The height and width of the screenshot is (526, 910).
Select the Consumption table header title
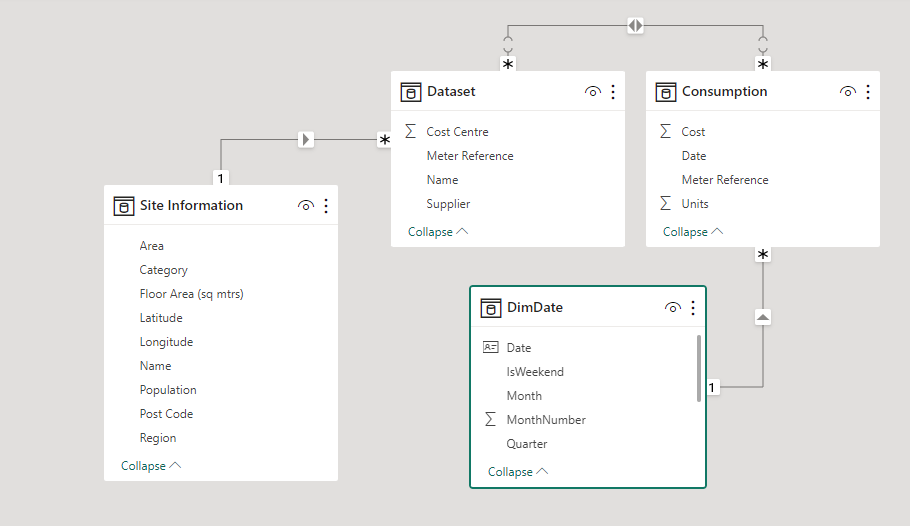(x=724, y=92)
